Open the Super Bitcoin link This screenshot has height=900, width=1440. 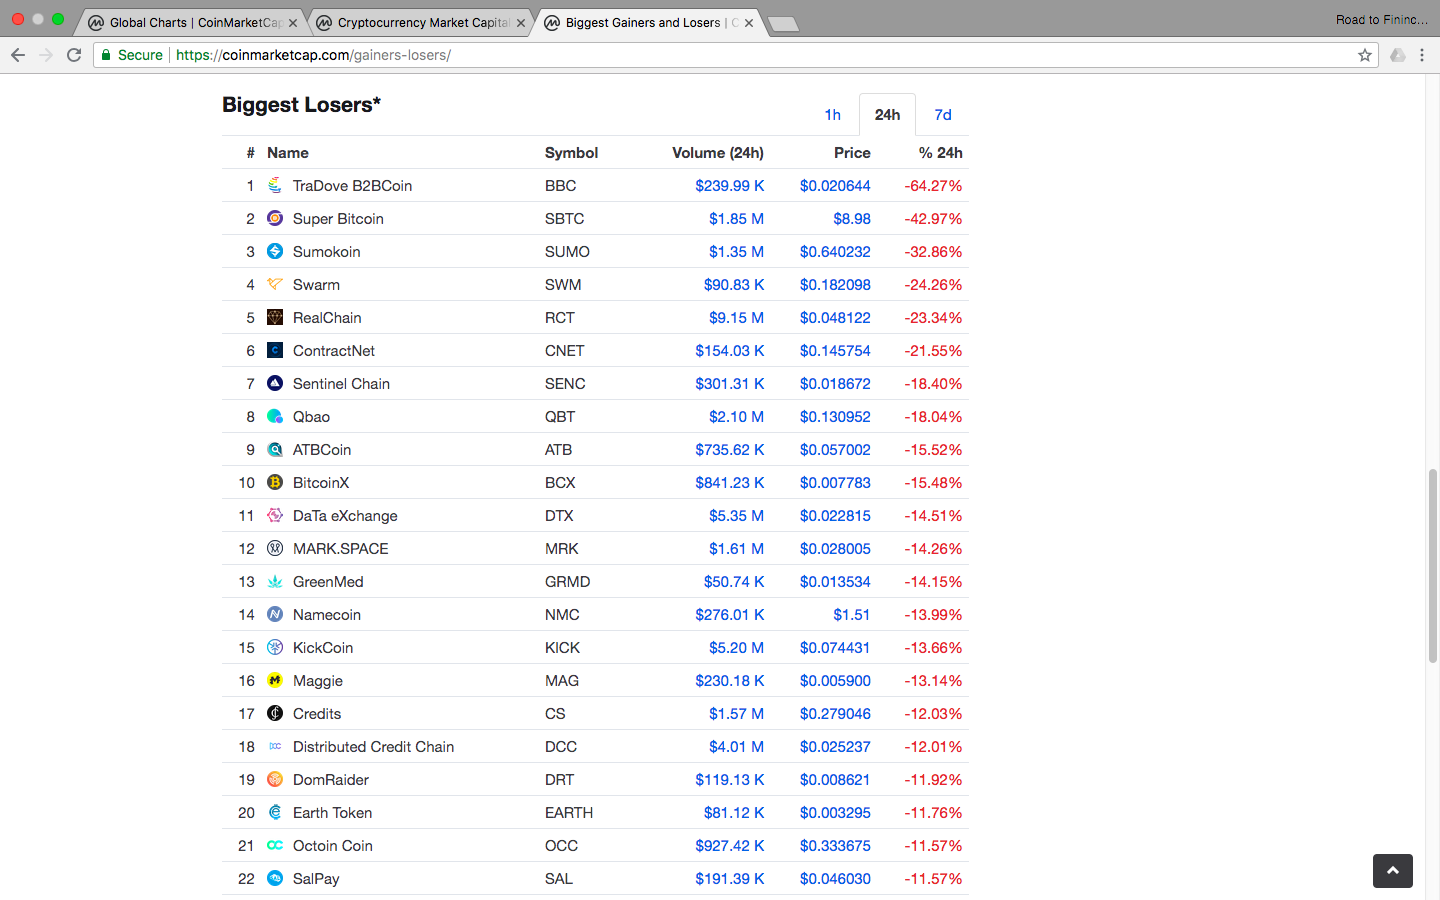point(338,218)
